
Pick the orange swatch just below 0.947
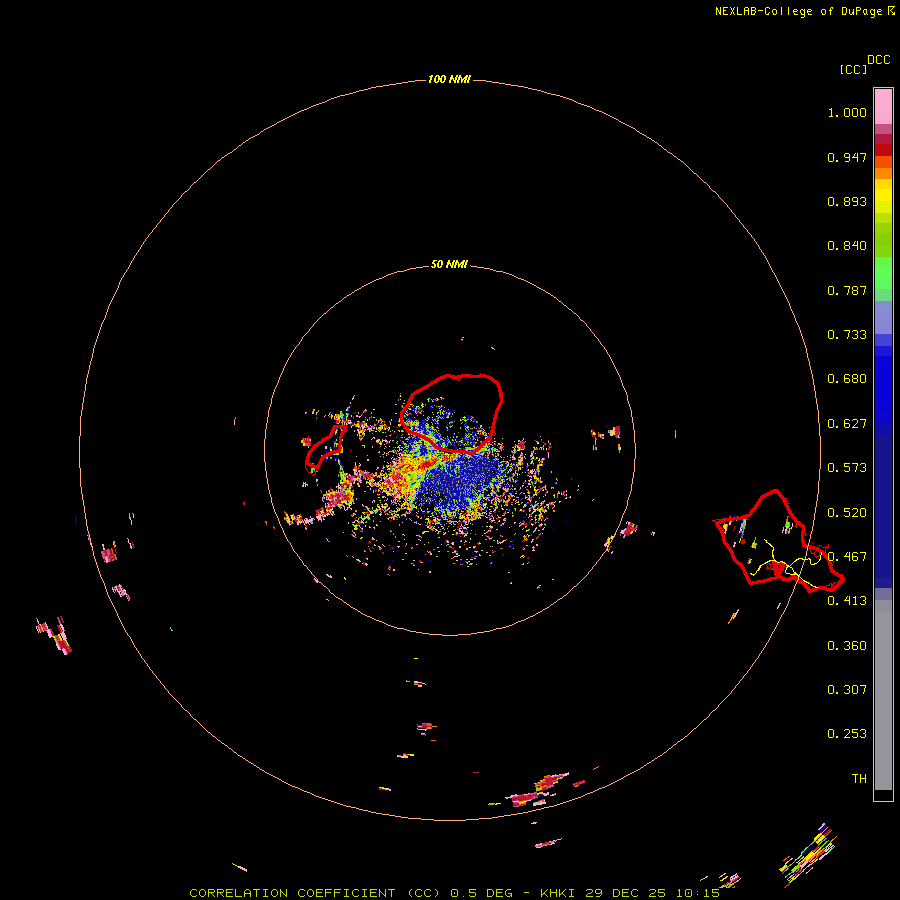[x=883, y=173]
